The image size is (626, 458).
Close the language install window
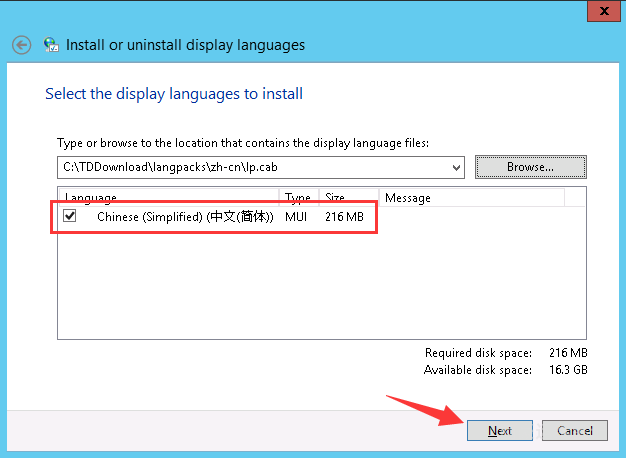pos(603,8)
